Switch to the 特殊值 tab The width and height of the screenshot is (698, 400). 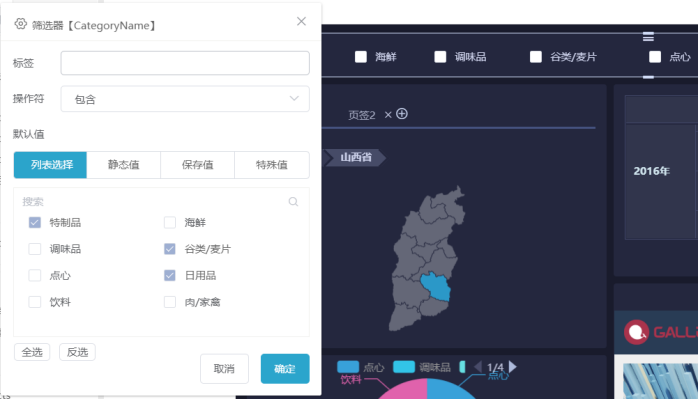pyautogui.click(x=272, y=165)
